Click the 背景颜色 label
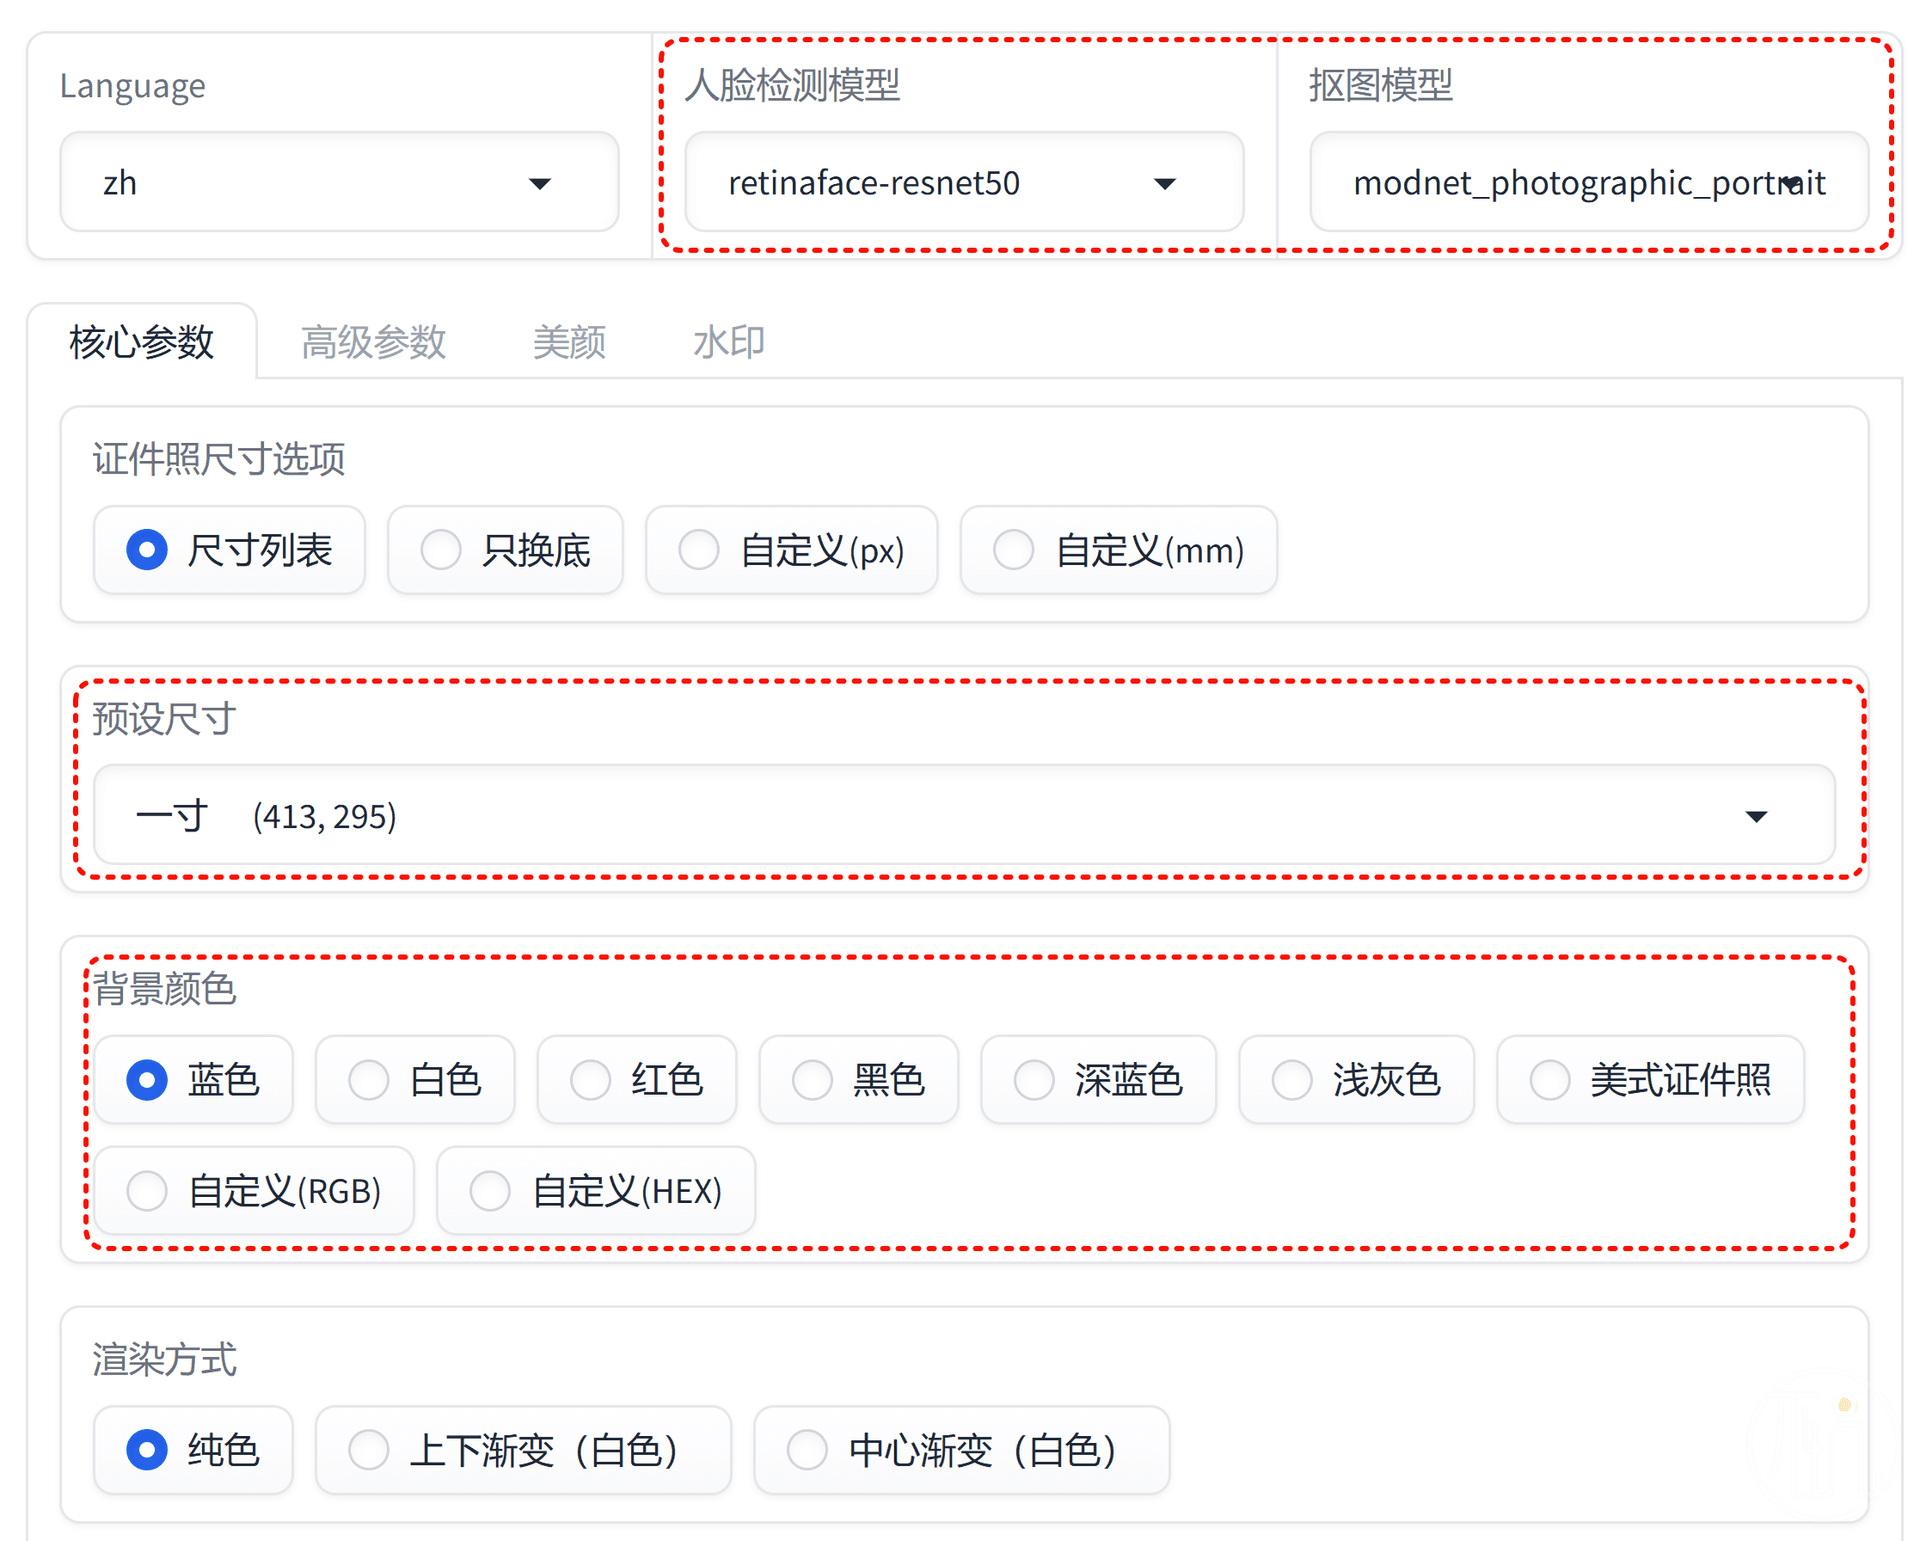 [164, 989]
